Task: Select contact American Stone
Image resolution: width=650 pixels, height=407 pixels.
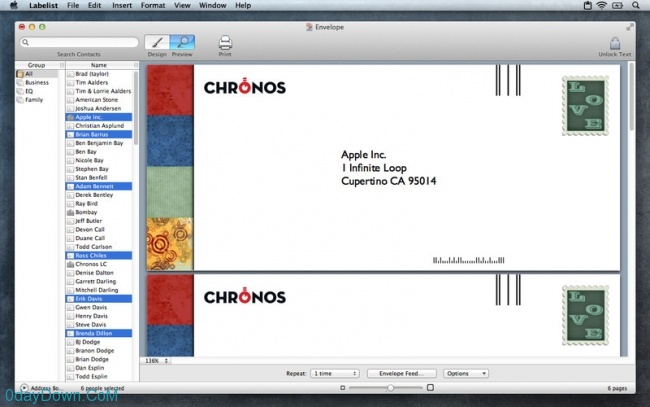Action: tap(99, 100)
